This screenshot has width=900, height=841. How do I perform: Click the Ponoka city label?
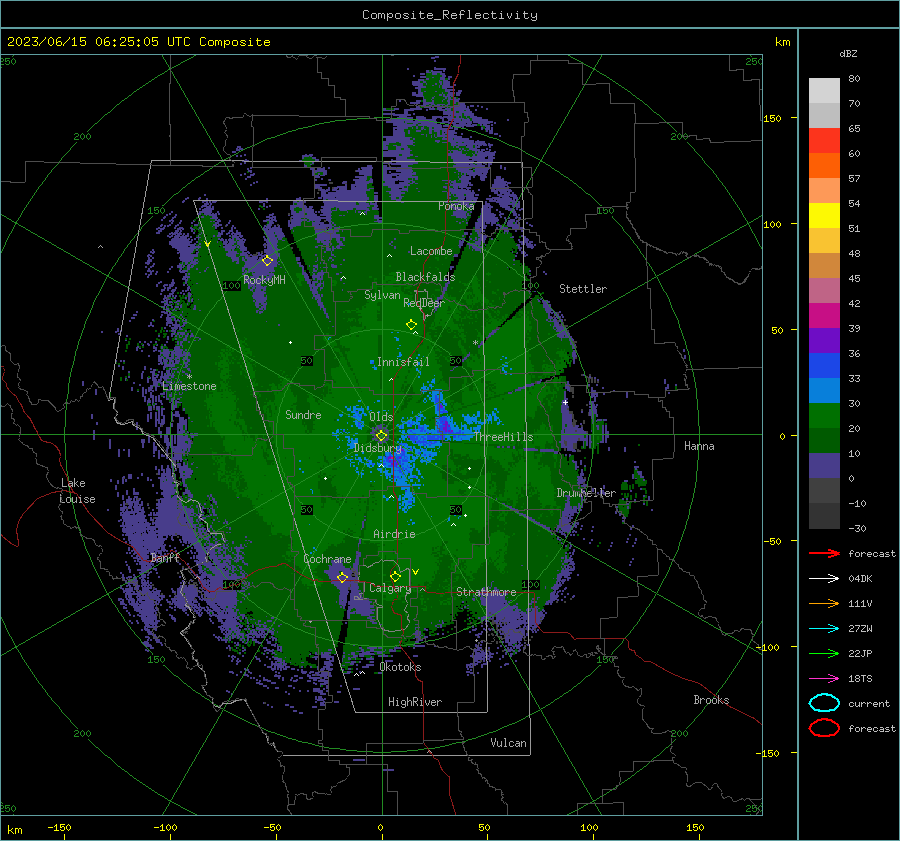click(456, 206)
